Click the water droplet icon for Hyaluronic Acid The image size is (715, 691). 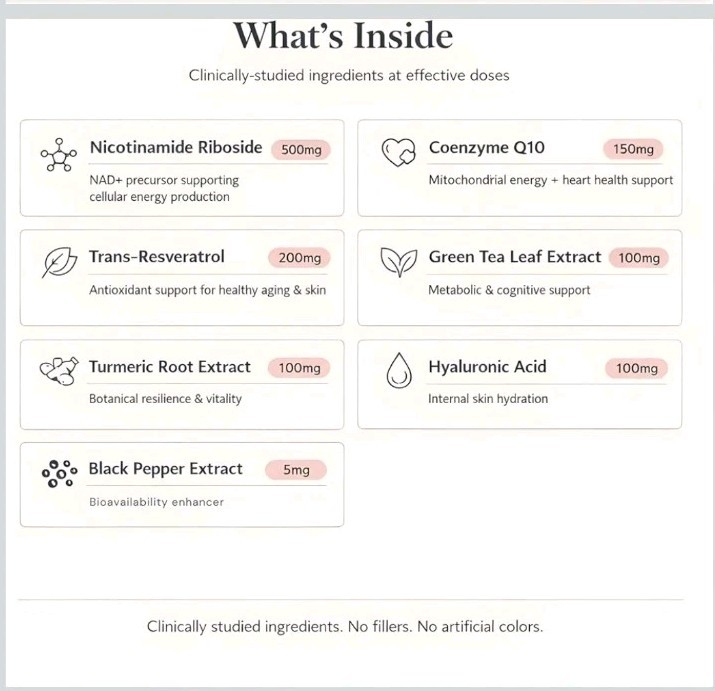click(x=399, y=370)
